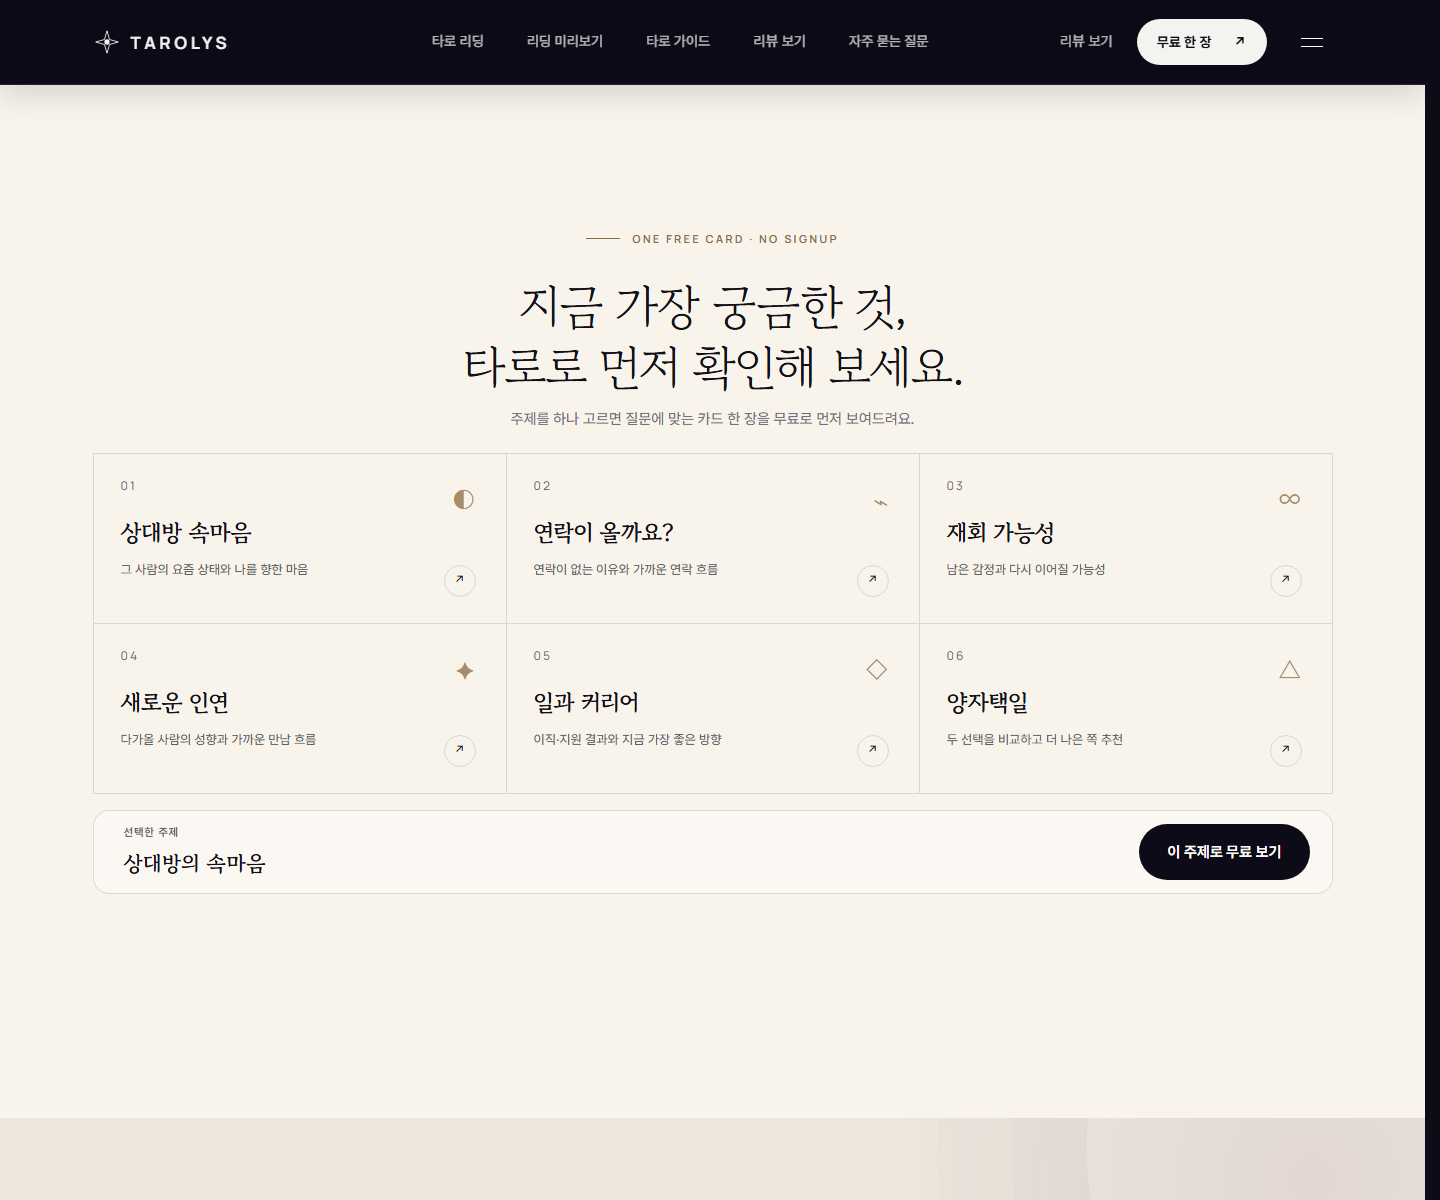Click the description 남은 감정과 다시 이어질 가능성
The image size is (1440, 1200).
coord(1026,569)
